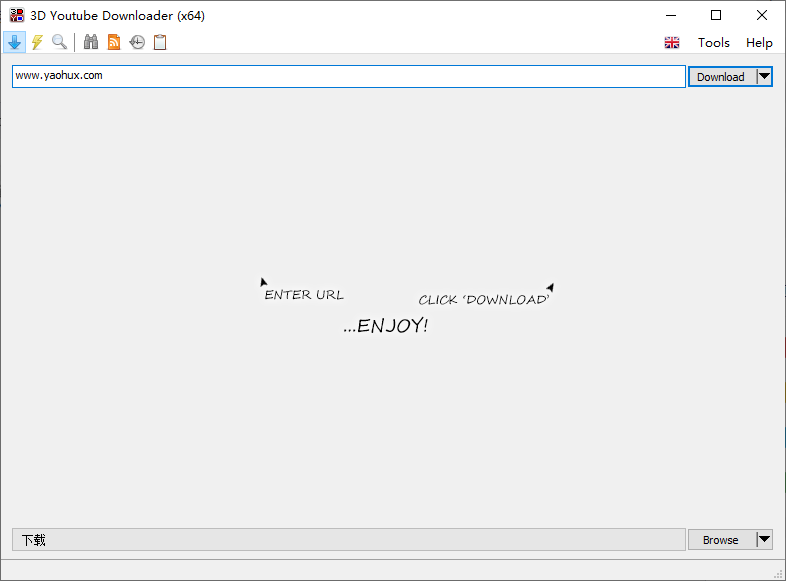This screenshot has width=786, height=581.
Task: Open the Tools menu
Action: click(714, 43)
